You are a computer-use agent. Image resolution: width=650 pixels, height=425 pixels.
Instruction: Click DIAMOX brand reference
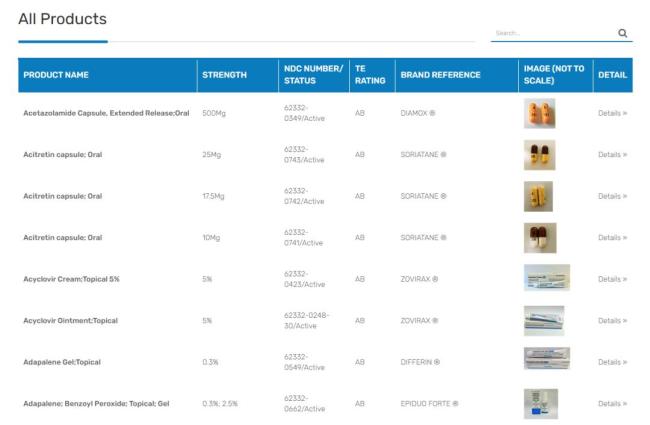pyautogui.click(x=417, y=113)
